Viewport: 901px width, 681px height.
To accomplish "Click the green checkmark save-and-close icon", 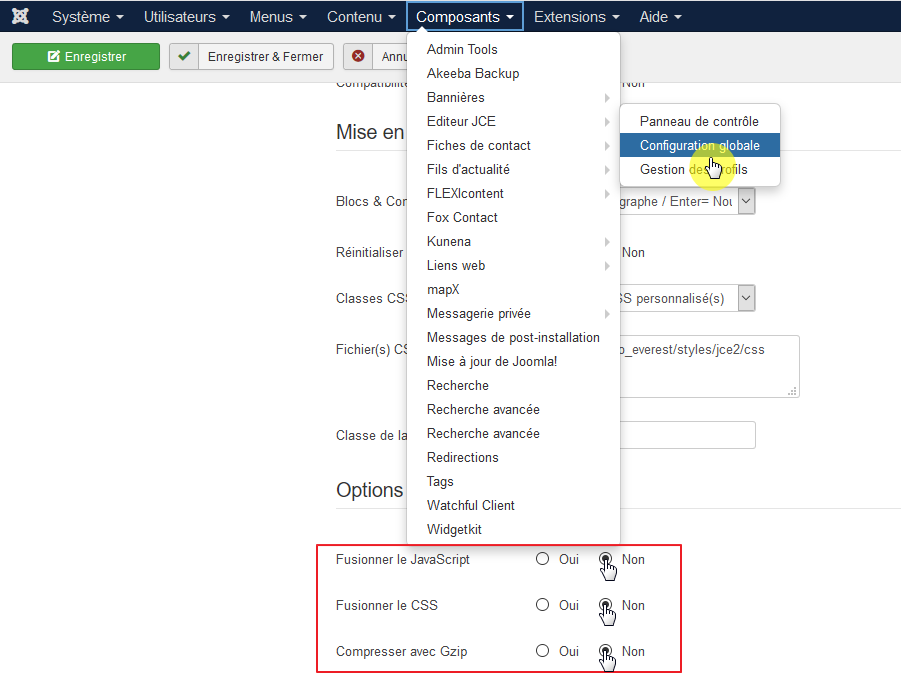I will (184, 56).
